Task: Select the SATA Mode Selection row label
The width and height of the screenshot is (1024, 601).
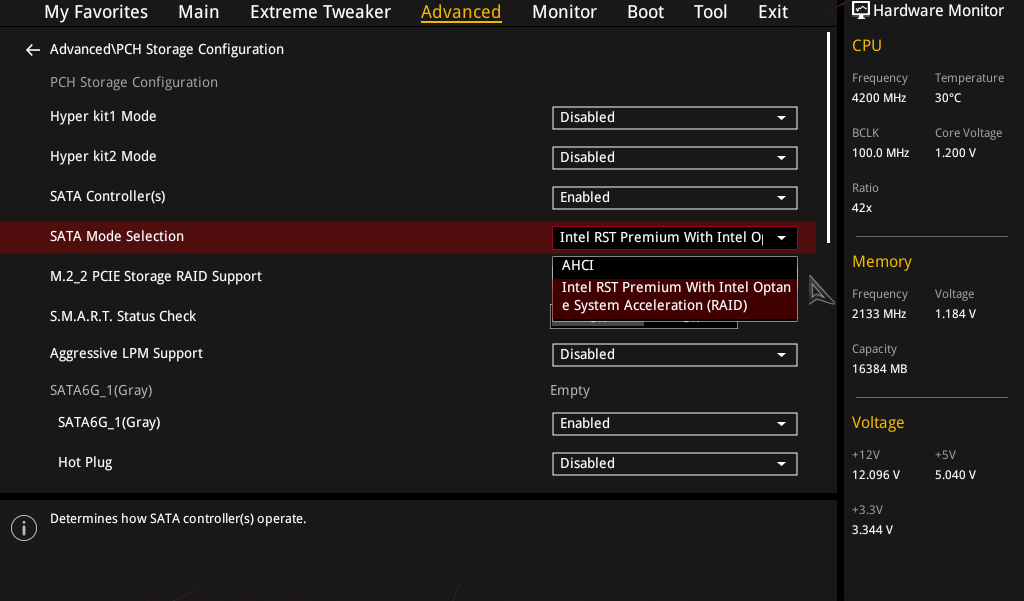Action: 117,236
